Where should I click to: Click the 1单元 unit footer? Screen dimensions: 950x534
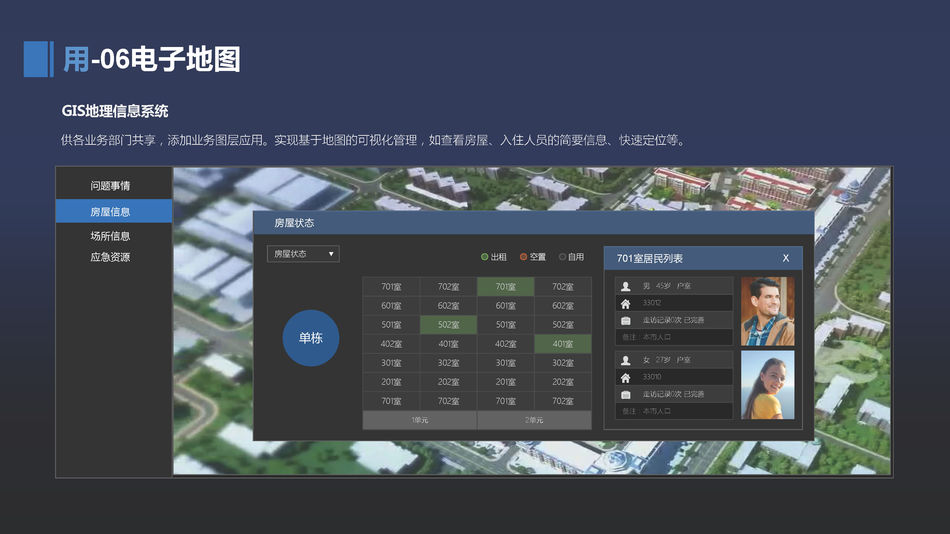click(x=420, y=420)
